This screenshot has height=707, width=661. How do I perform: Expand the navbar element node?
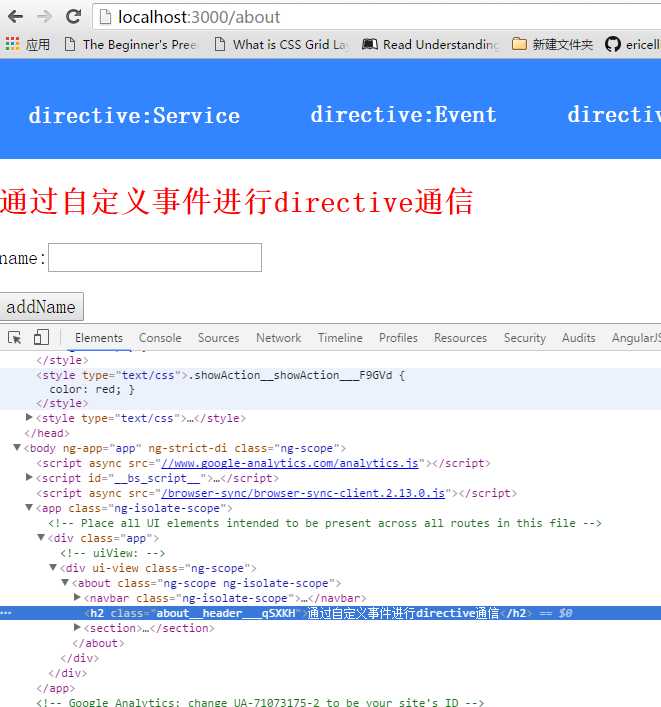77,597
